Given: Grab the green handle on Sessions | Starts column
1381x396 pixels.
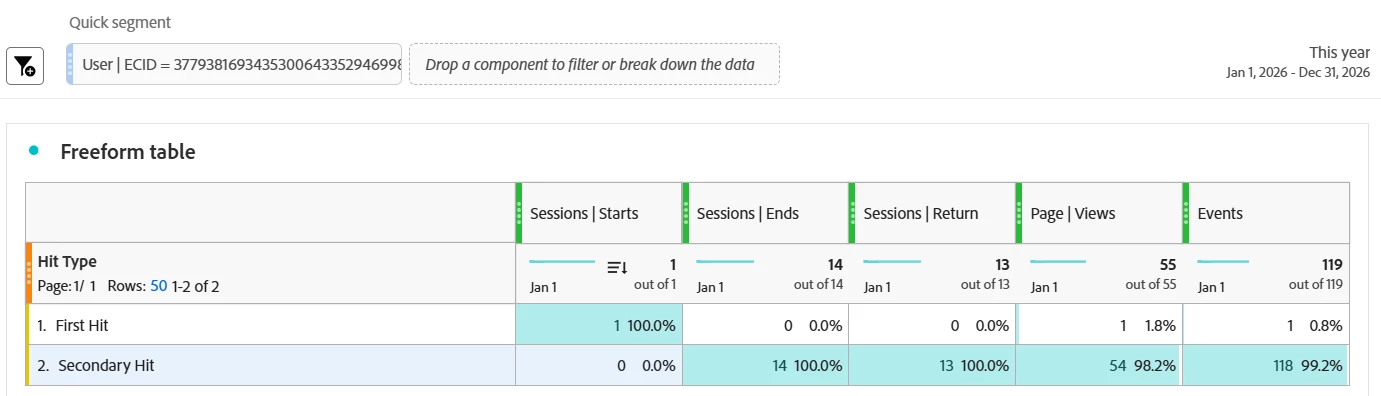Looking at the screenshot, I should coord(519,212).
